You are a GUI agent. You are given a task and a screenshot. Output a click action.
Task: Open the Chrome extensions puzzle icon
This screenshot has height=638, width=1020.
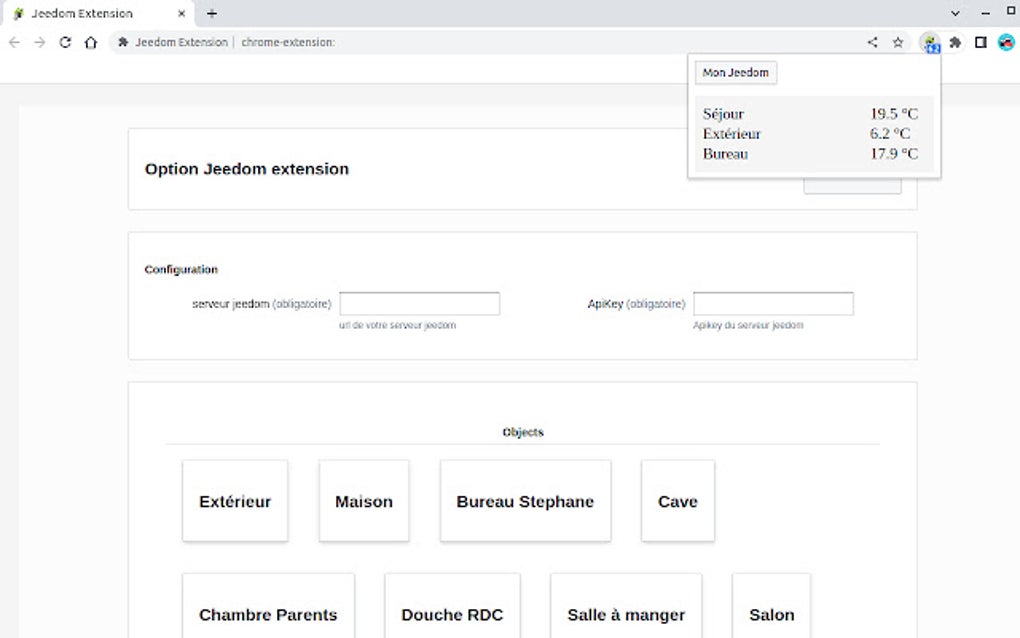955,42
